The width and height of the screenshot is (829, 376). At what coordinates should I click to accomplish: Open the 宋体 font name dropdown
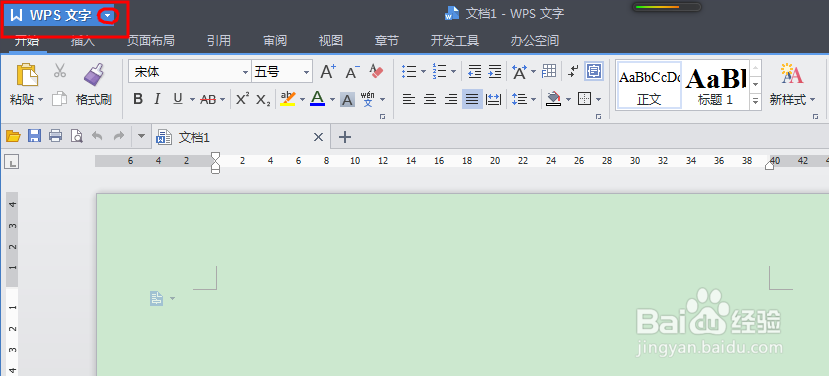tap(245, 72)
